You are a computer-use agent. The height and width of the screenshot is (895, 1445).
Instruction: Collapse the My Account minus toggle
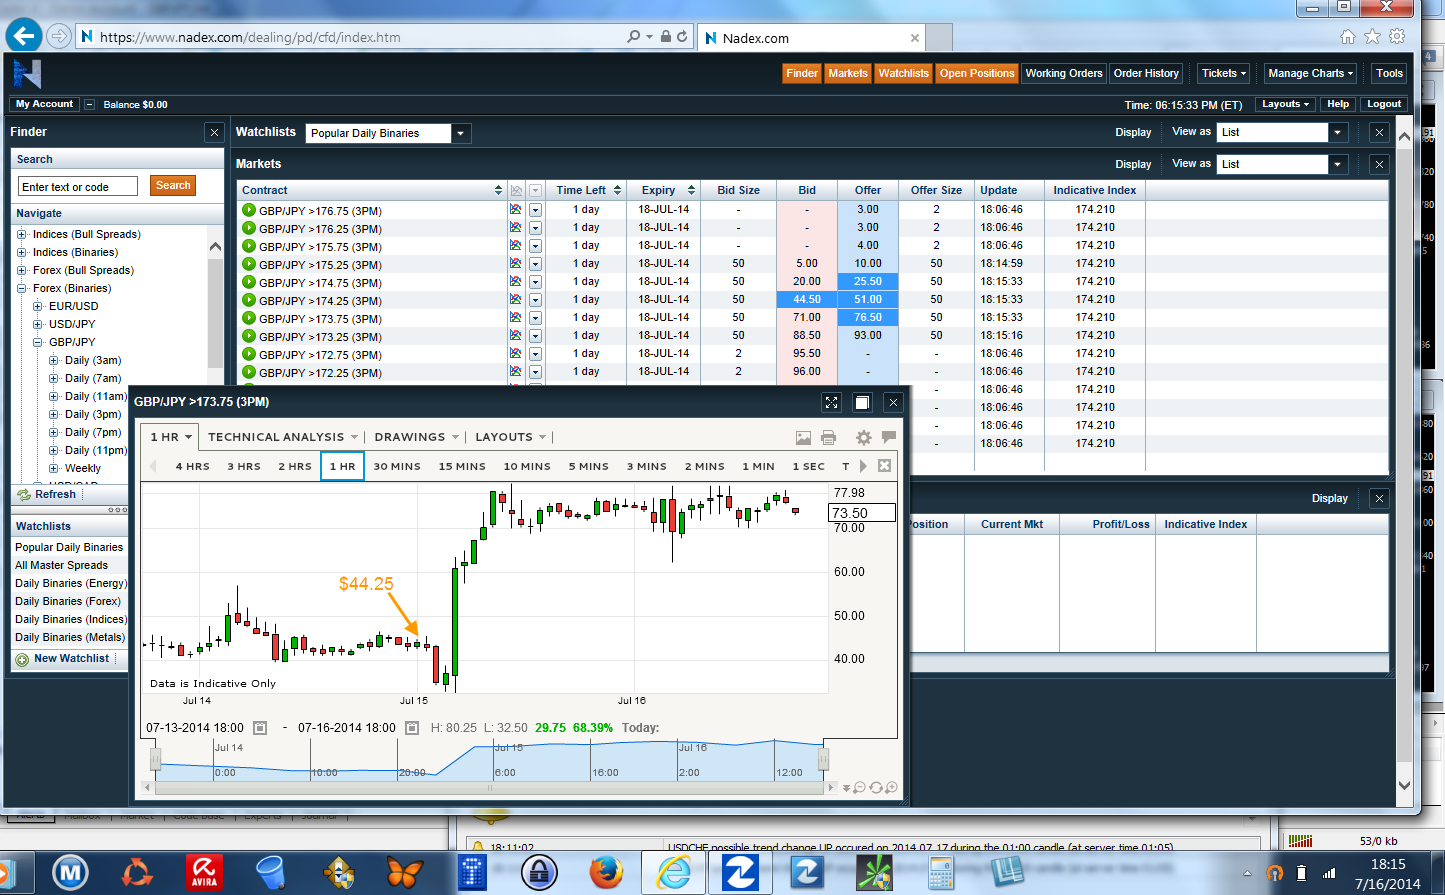[89, 105]
